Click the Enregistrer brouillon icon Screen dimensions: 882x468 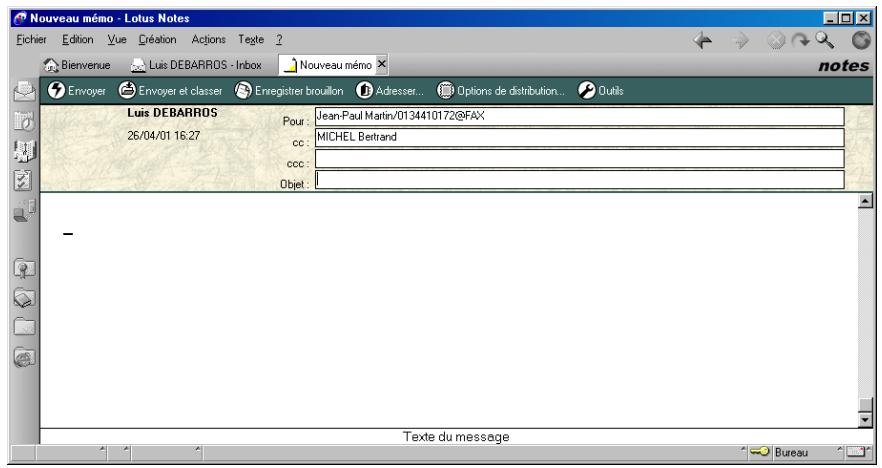pos(243,90)
